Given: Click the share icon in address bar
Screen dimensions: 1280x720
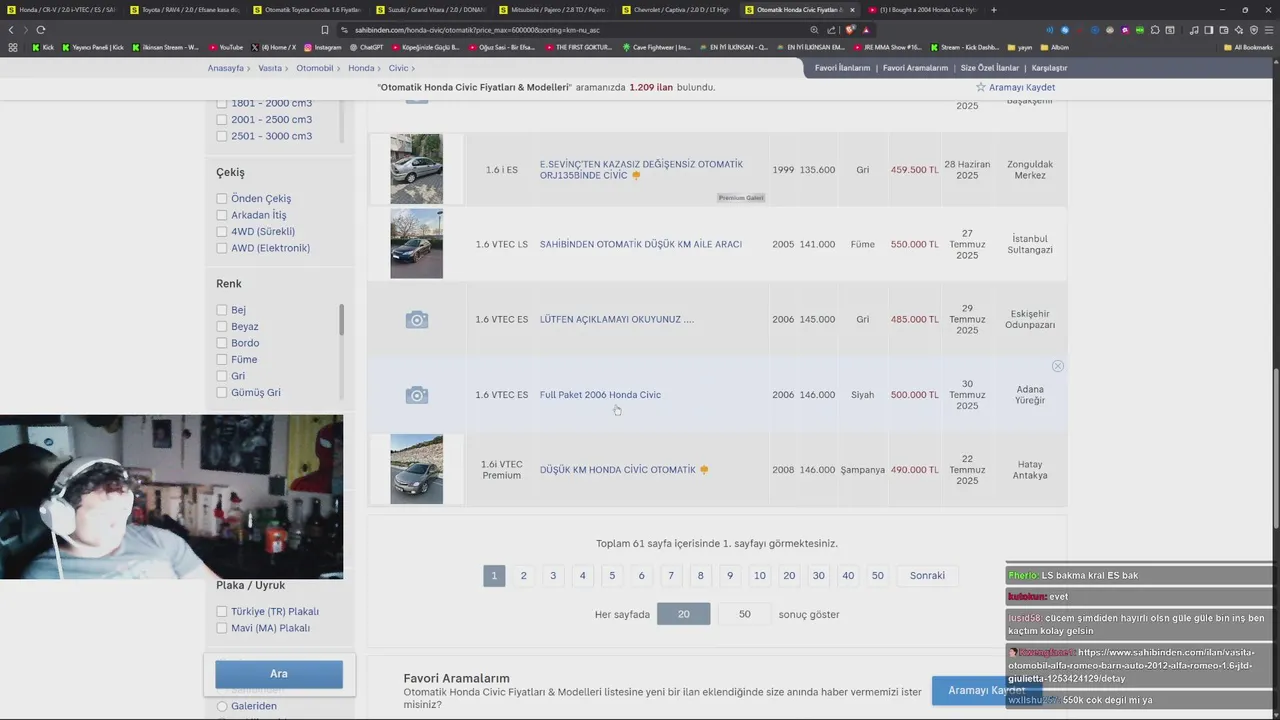Looking at the screenshot, I should [832, 30].
